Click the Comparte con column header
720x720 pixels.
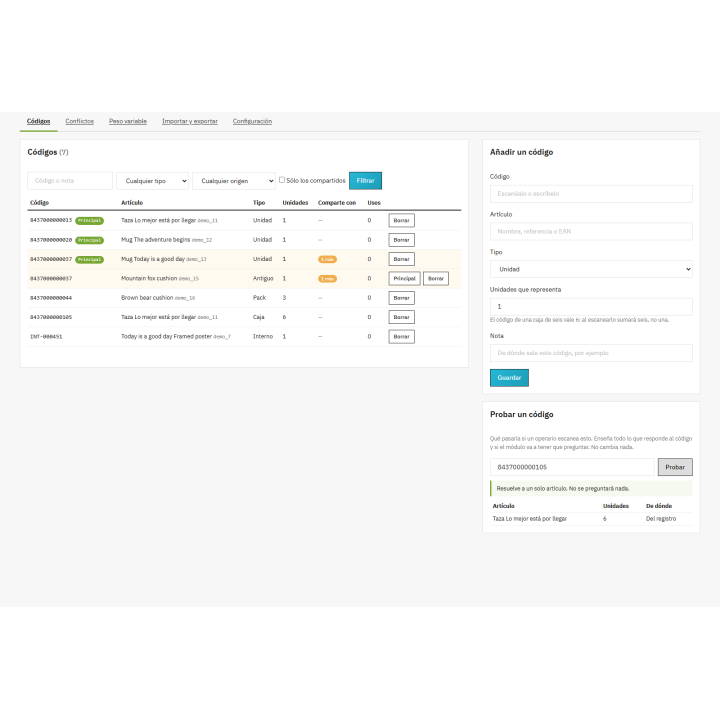click(337, 202)
